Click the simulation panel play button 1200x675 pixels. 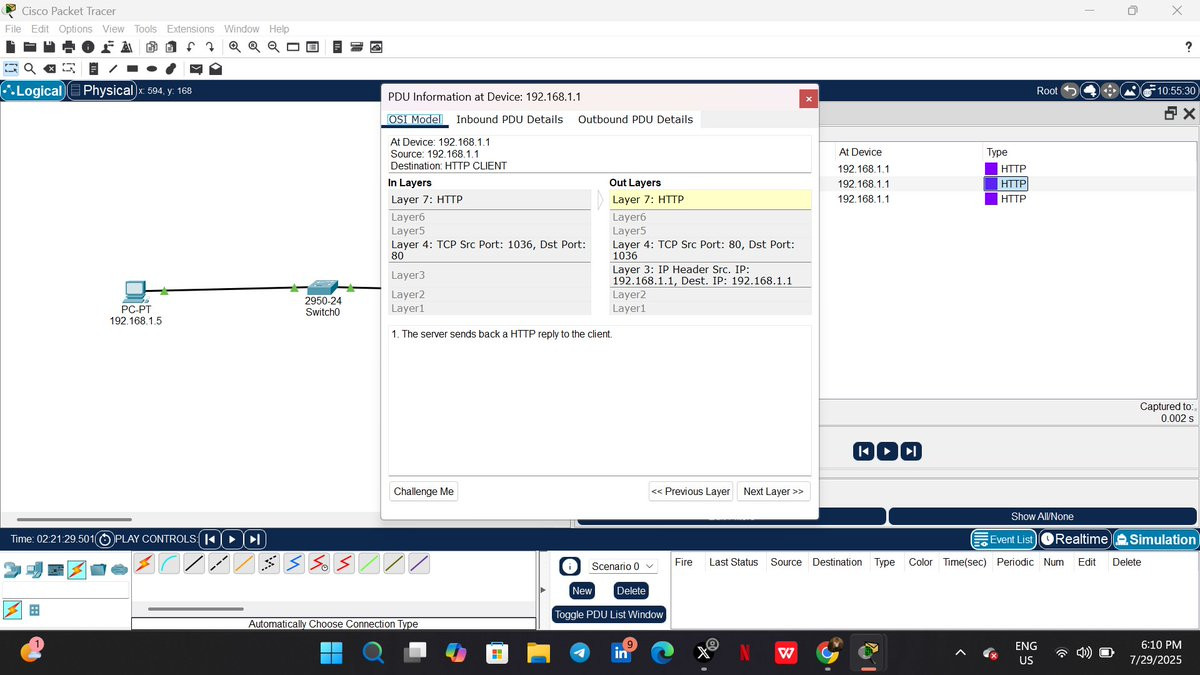click(x=887, y=451)
